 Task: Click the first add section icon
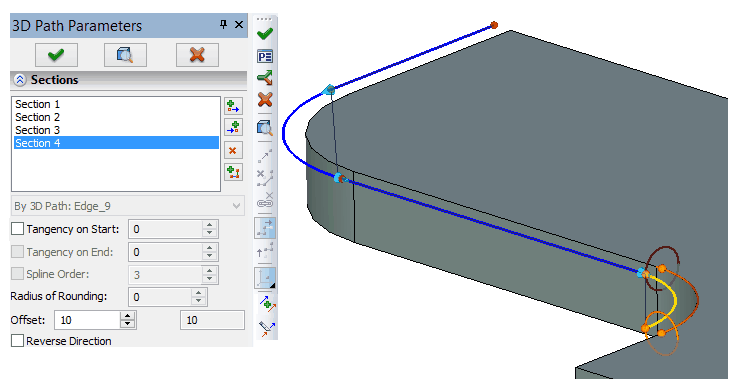[x=233, y=106]
